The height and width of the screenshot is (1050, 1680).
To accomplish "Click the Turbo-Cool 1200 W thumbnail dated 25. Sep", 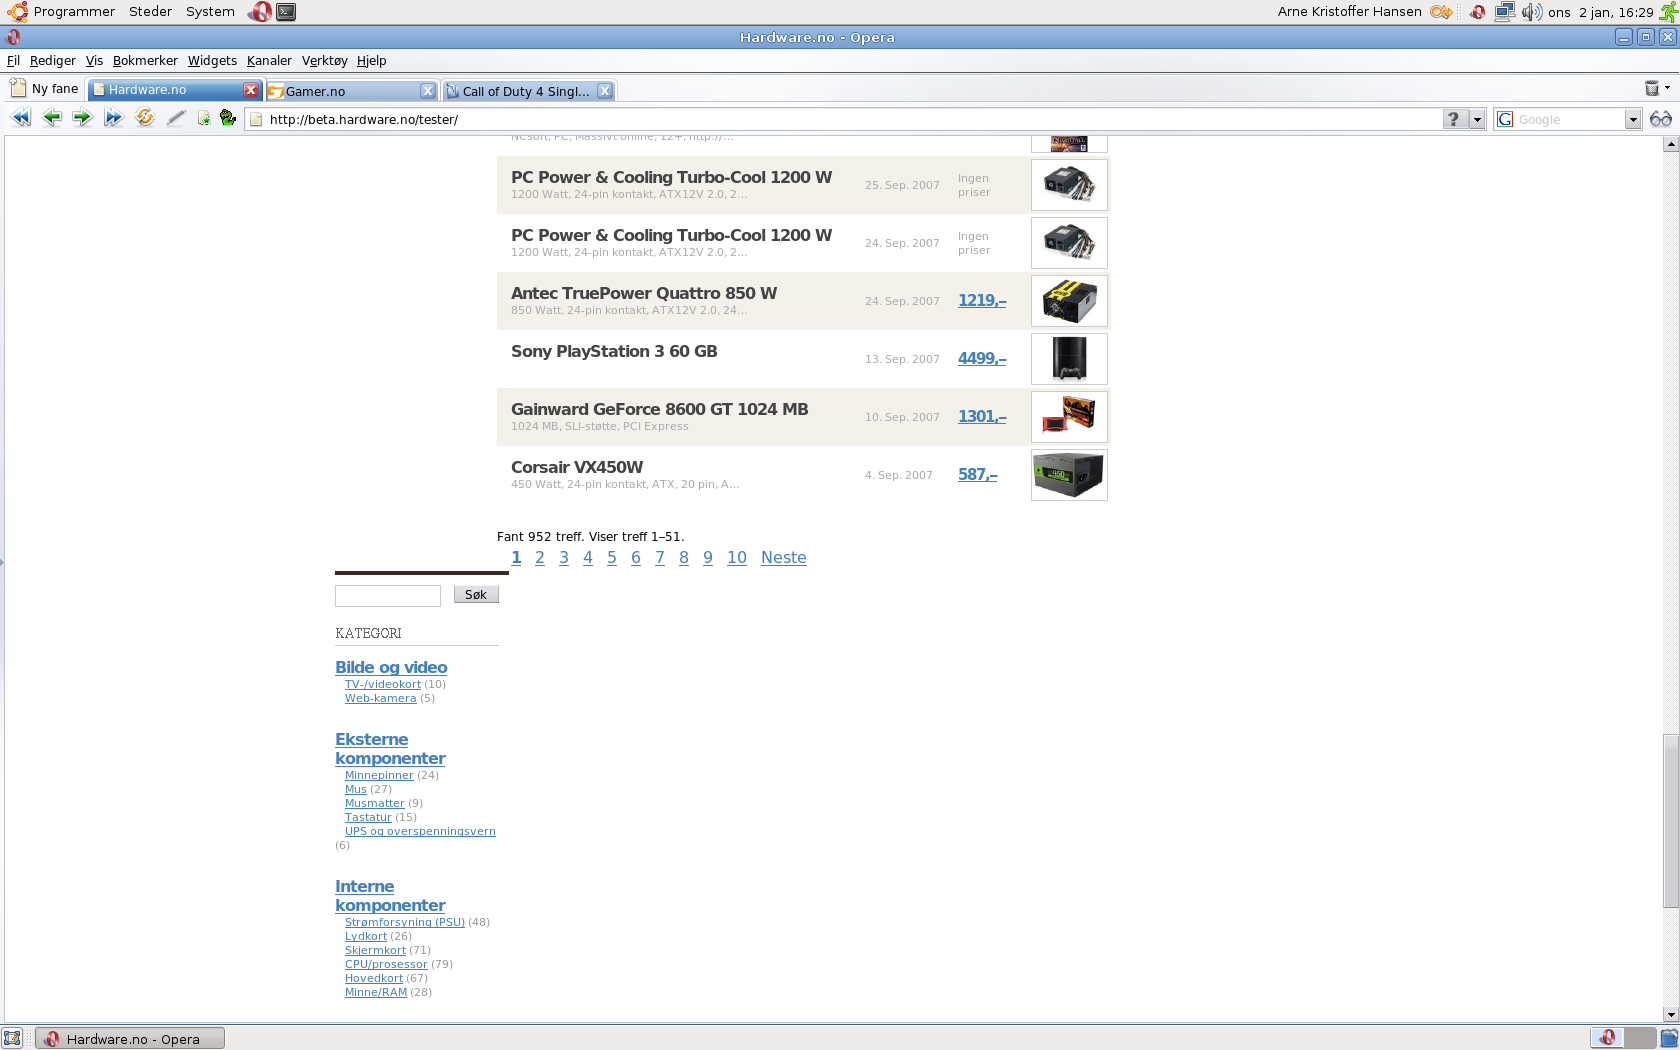I will coord(1069,185).
